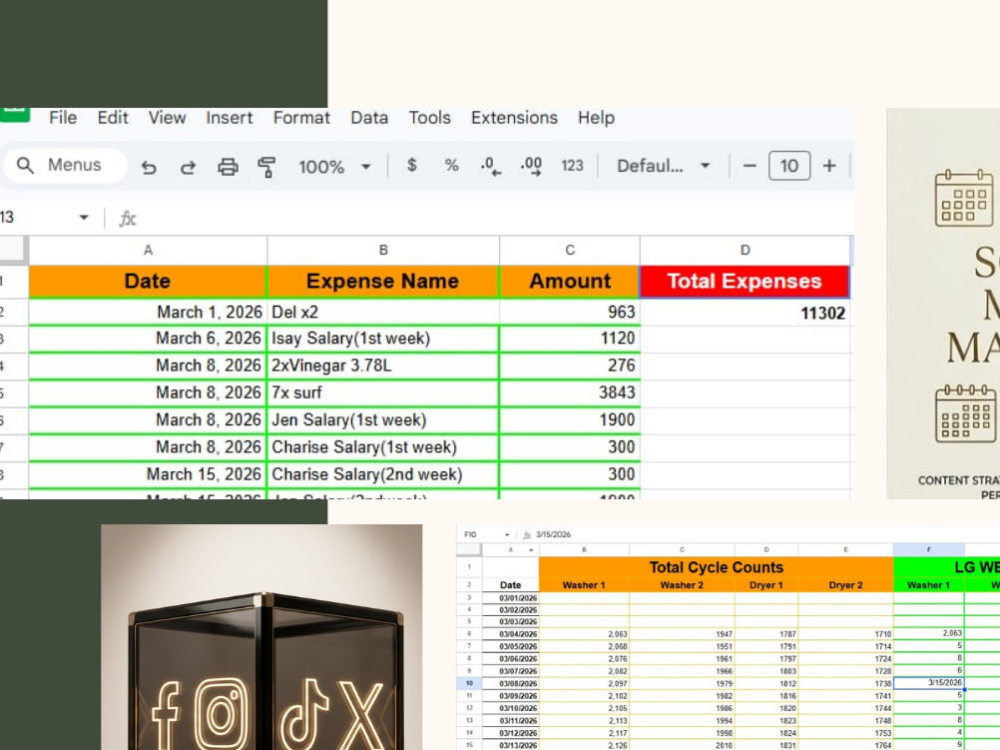Apply currency format with dollar icon
The width and height of the screenshot is (1000, 750).
(412, 166)
